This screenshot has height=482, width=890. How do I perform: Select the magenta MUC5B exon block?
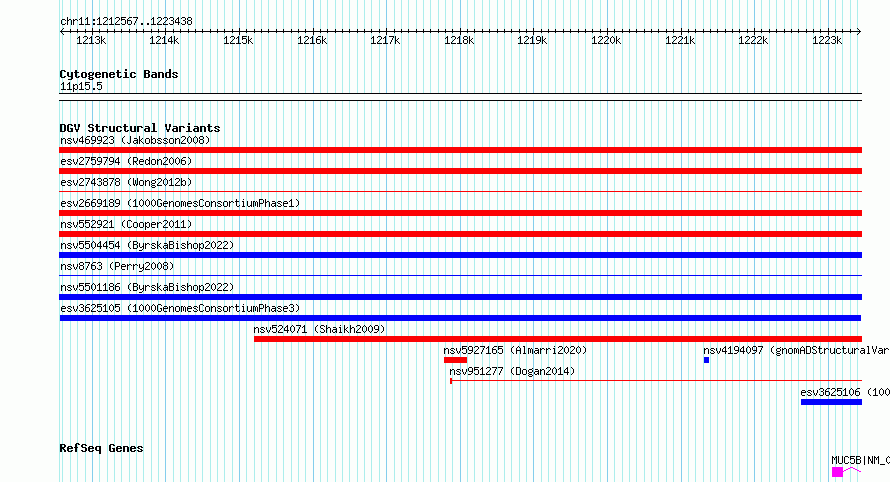click(x=837, y=472)
